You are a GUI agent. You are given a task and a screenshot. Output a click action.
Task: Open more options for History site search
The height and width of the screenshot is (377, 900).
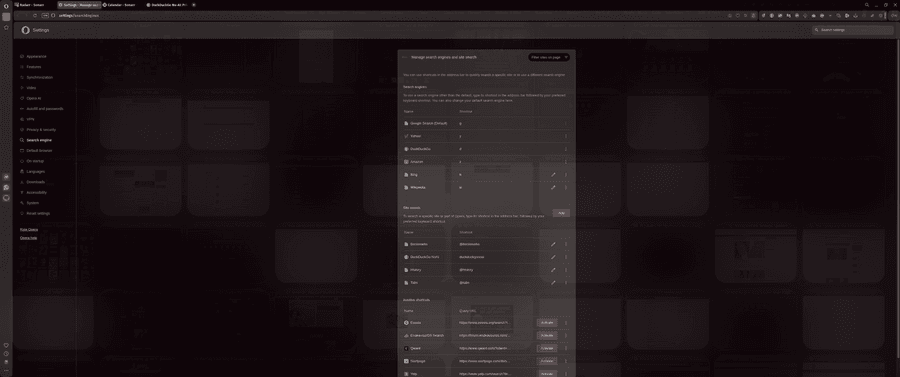566,270
